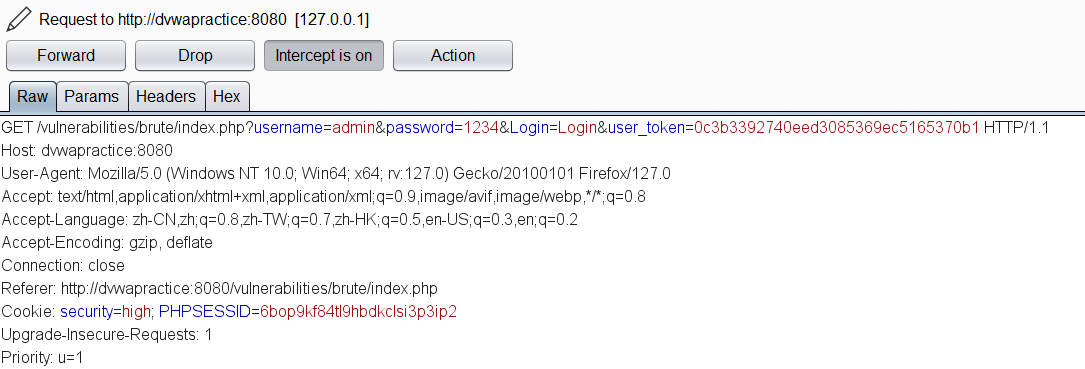Image resolution: width=1085 pixels, height=369 pixels.
Task: Click the username value admin
Action: tap(354, 128)
